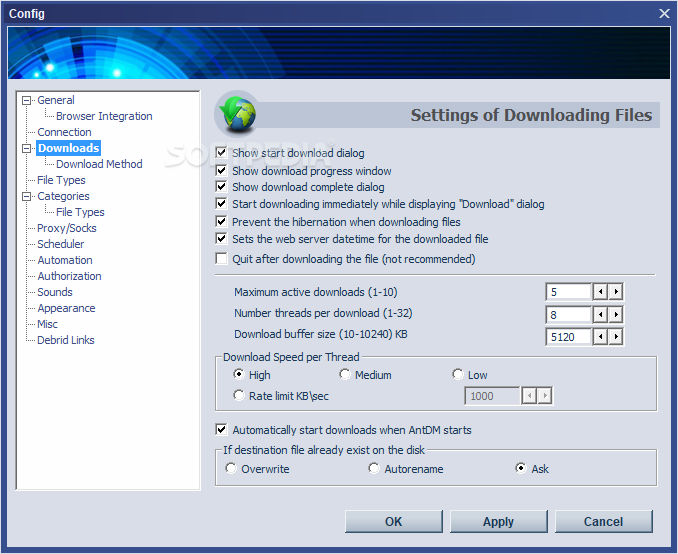The width and height of the screenshot is (678, 554).
Task: Open Scheduler settings page
Action: point(61,244)
